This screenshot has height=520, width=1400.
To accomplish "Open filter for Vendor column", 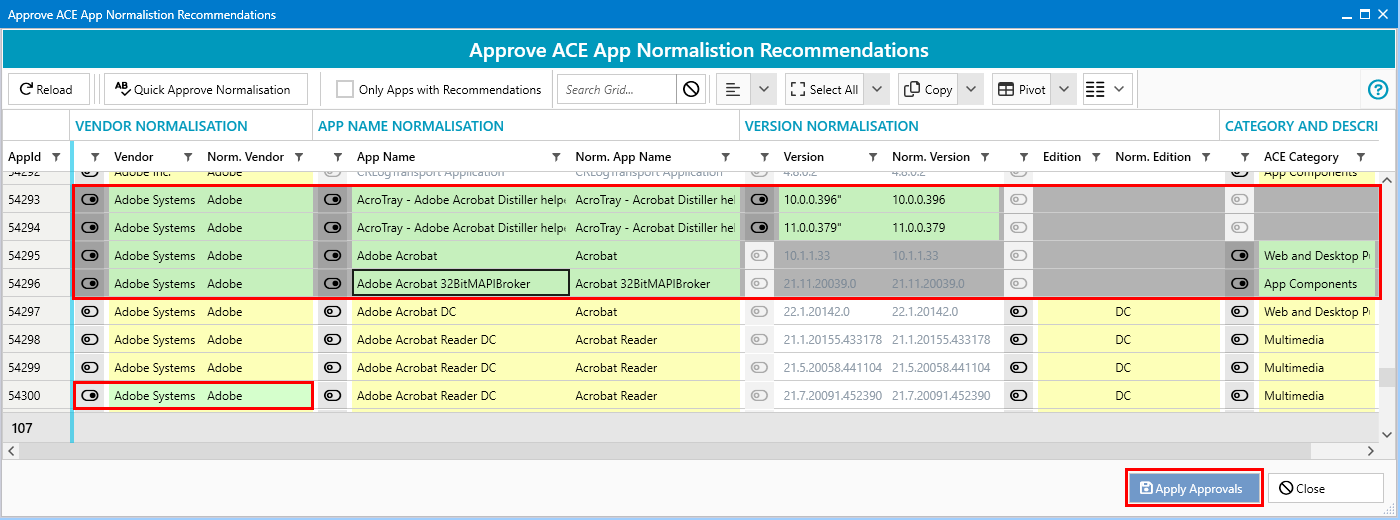I will pos(188,157).
